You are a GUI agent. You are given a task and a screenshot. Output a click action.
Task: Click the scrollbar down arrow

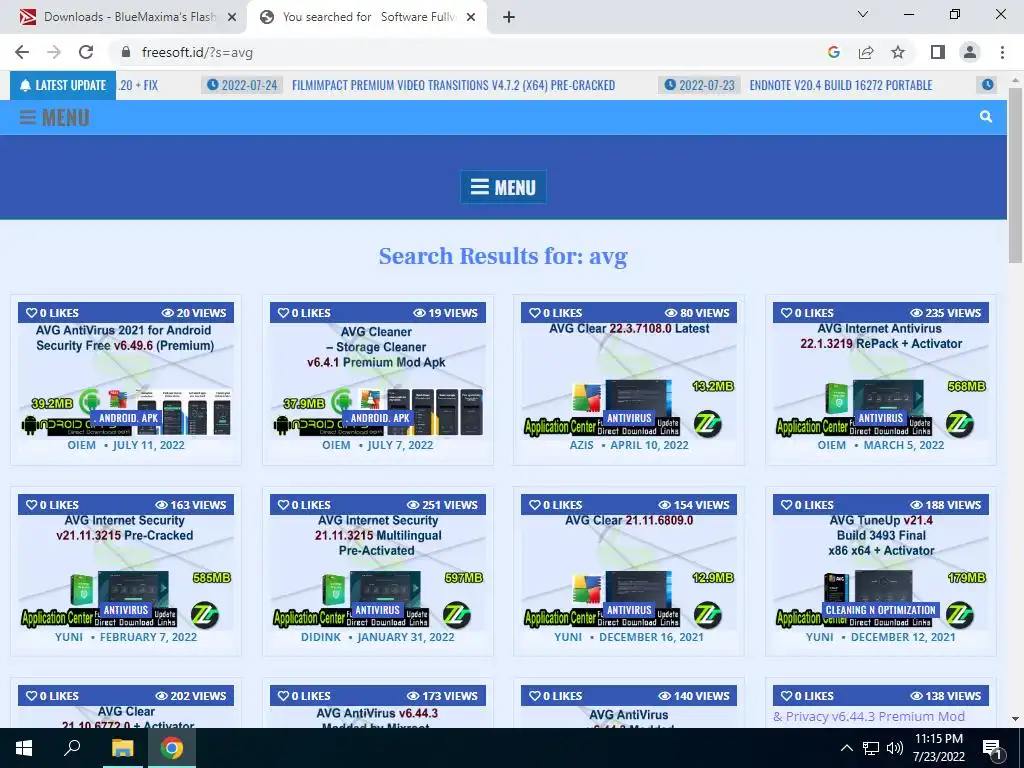tap(1015, 718)
